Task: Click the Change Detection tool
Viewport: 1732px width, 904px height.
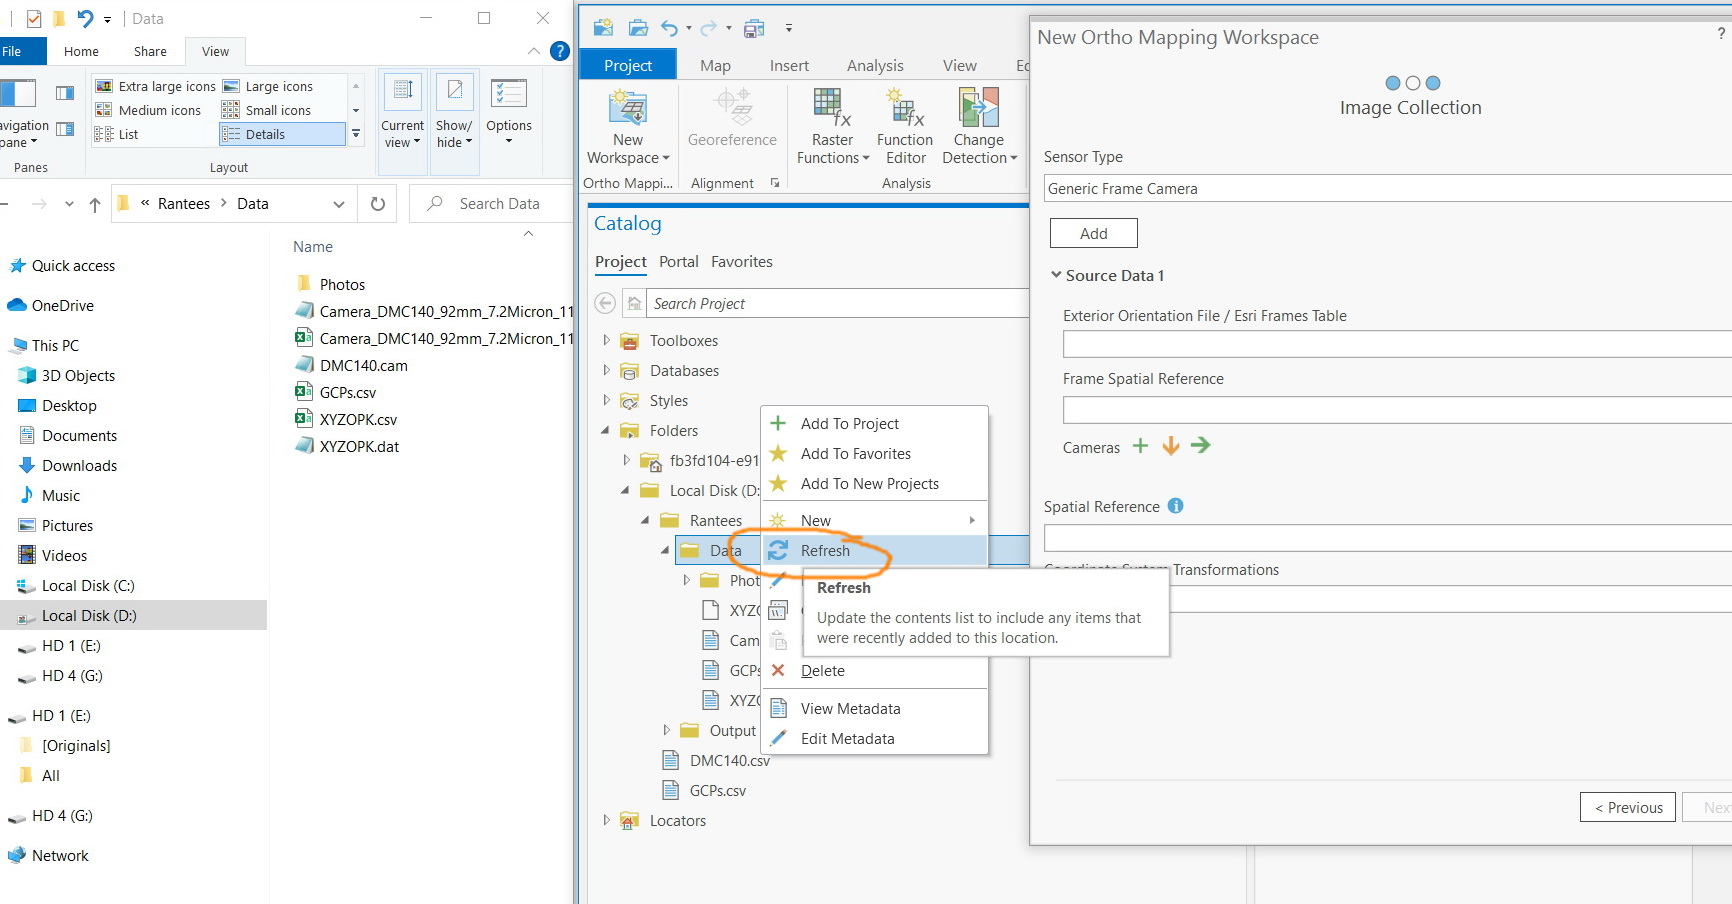Action: coord(978,108)
